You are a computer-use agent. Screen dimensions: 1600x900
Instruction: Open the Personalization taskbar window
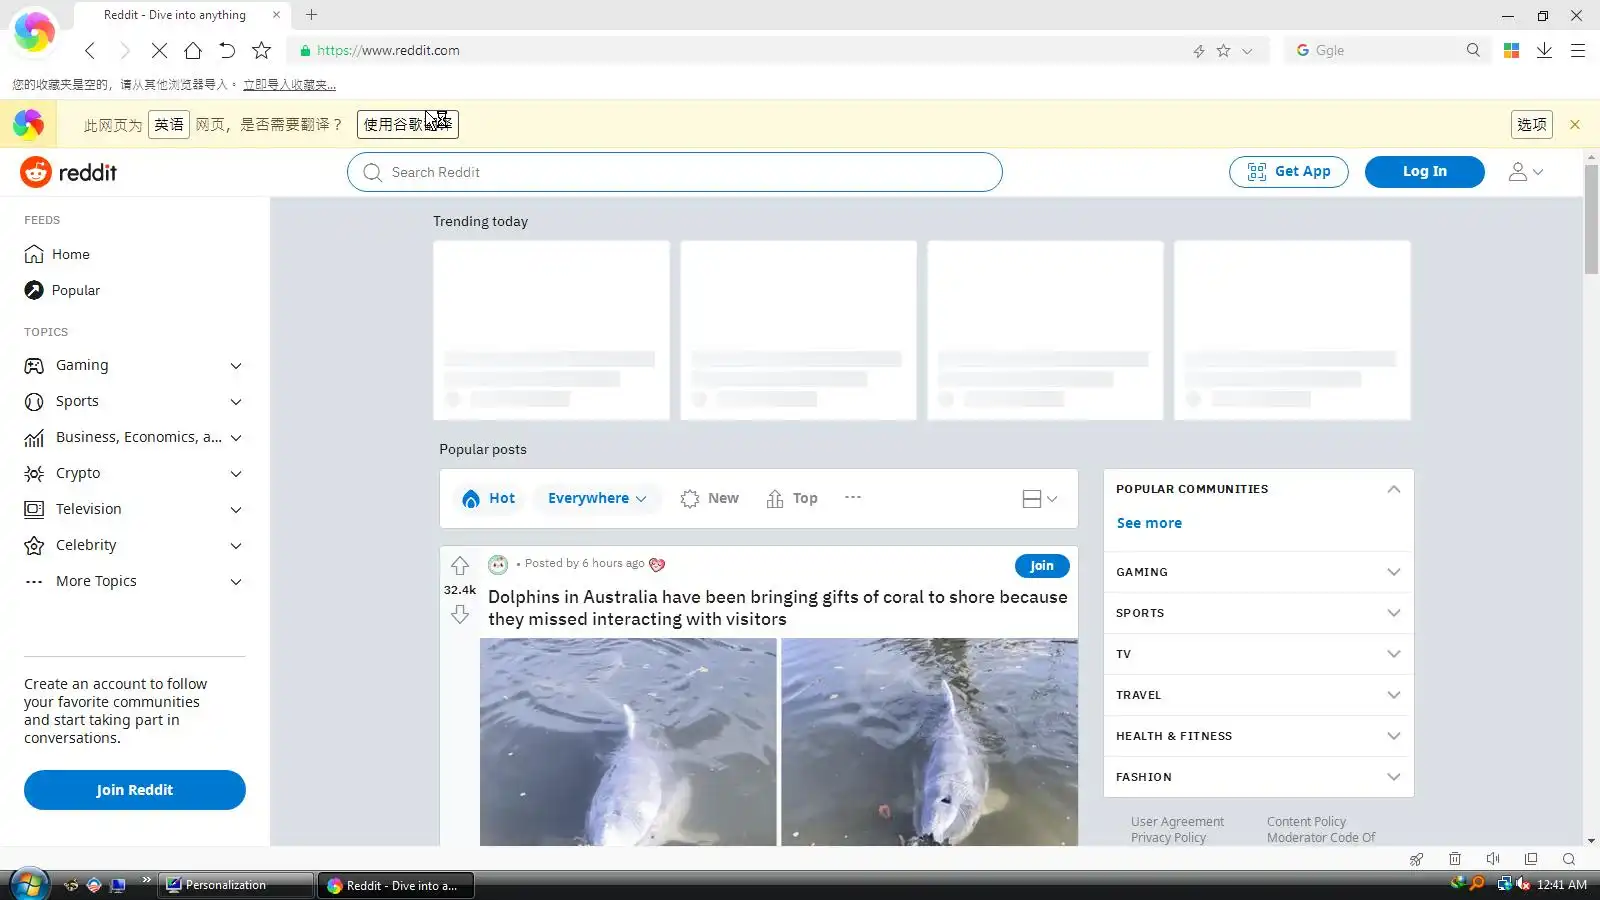tap(236, 885)
